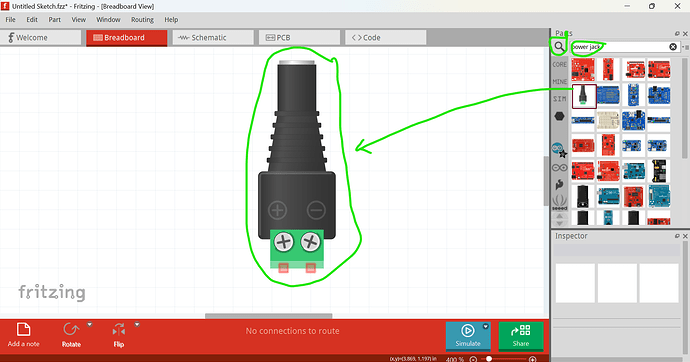Select the Arduino parts bin icon
The image size is (690, 362).
[559, 168]
